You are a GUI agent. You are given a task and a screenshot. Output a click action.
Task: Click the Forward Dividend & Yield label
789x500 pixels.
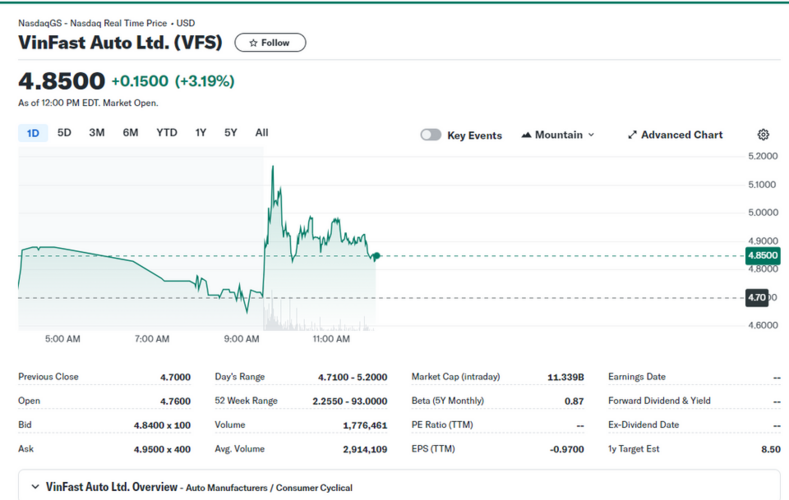(659, 401)
